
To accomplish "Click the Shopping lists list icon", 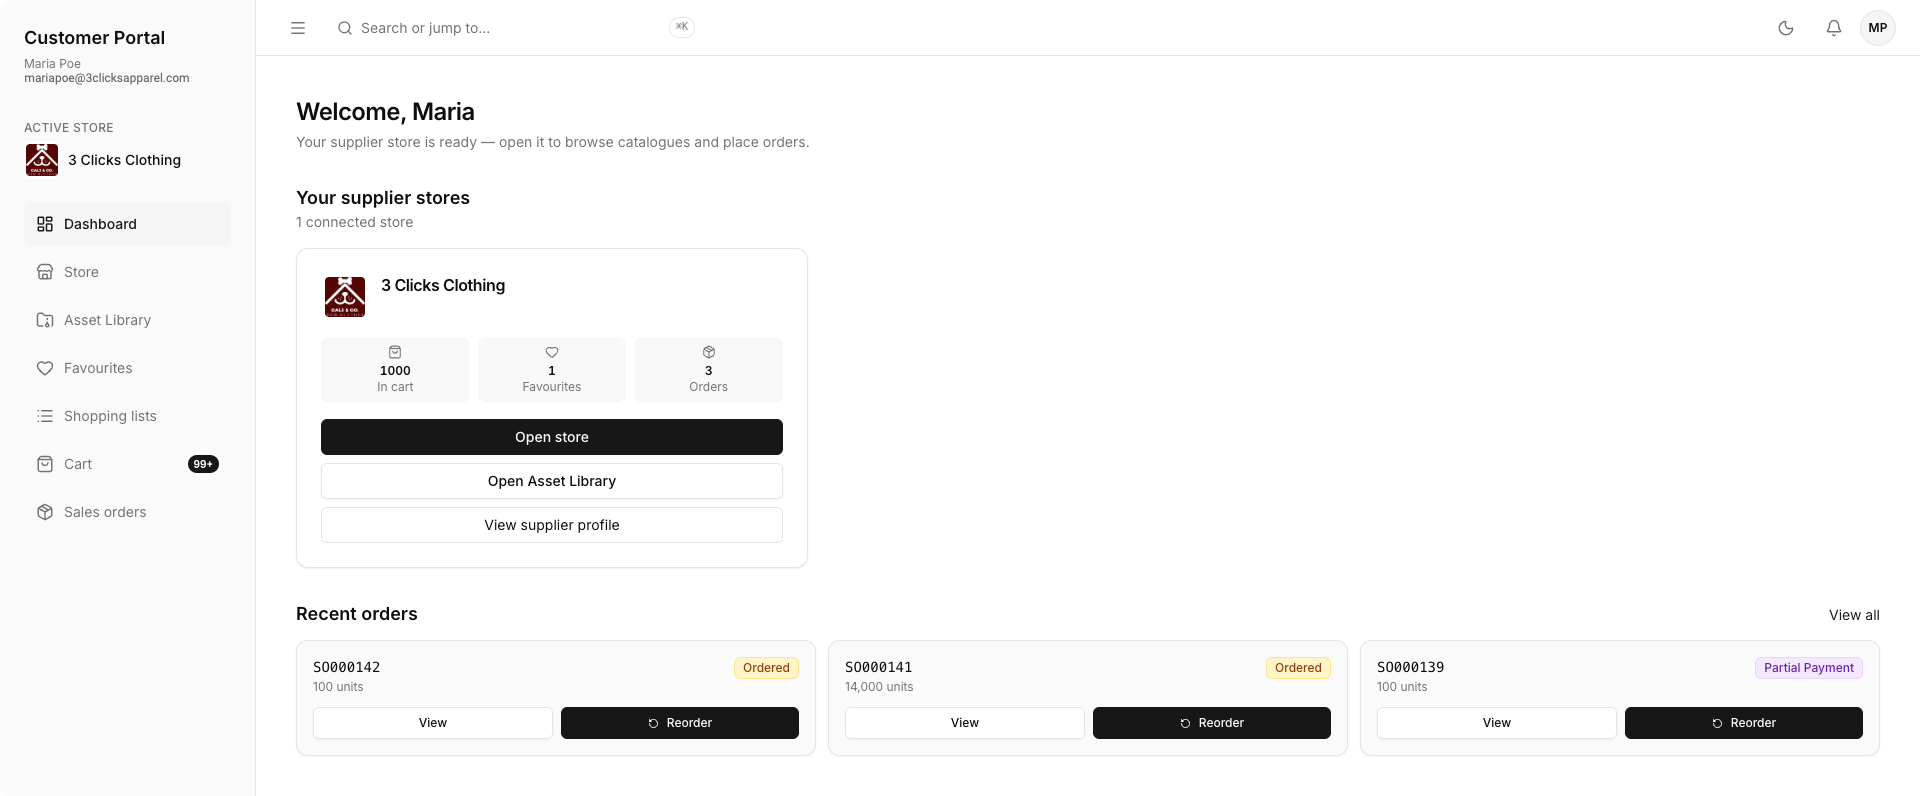I will [x=45, y=416].
